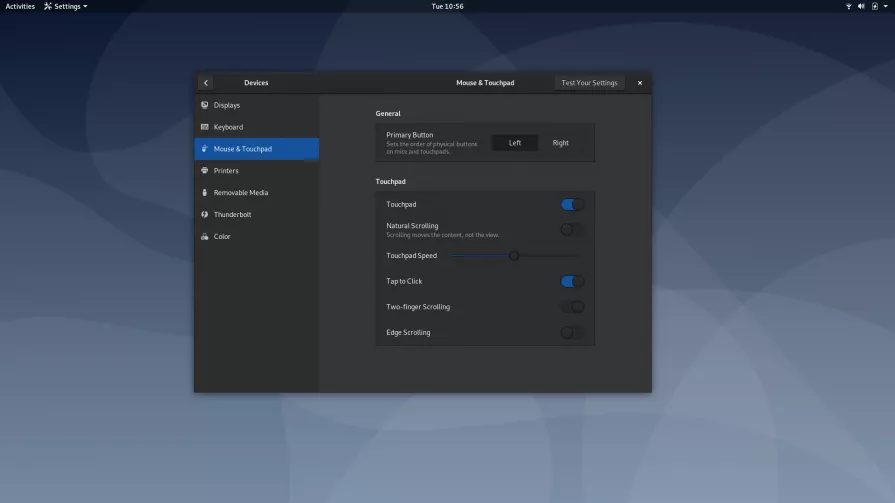Image resolution: width=895 pixels, height=503 pixels.
Task: Click the Natural Scrolling label
Action: point(412,226)
